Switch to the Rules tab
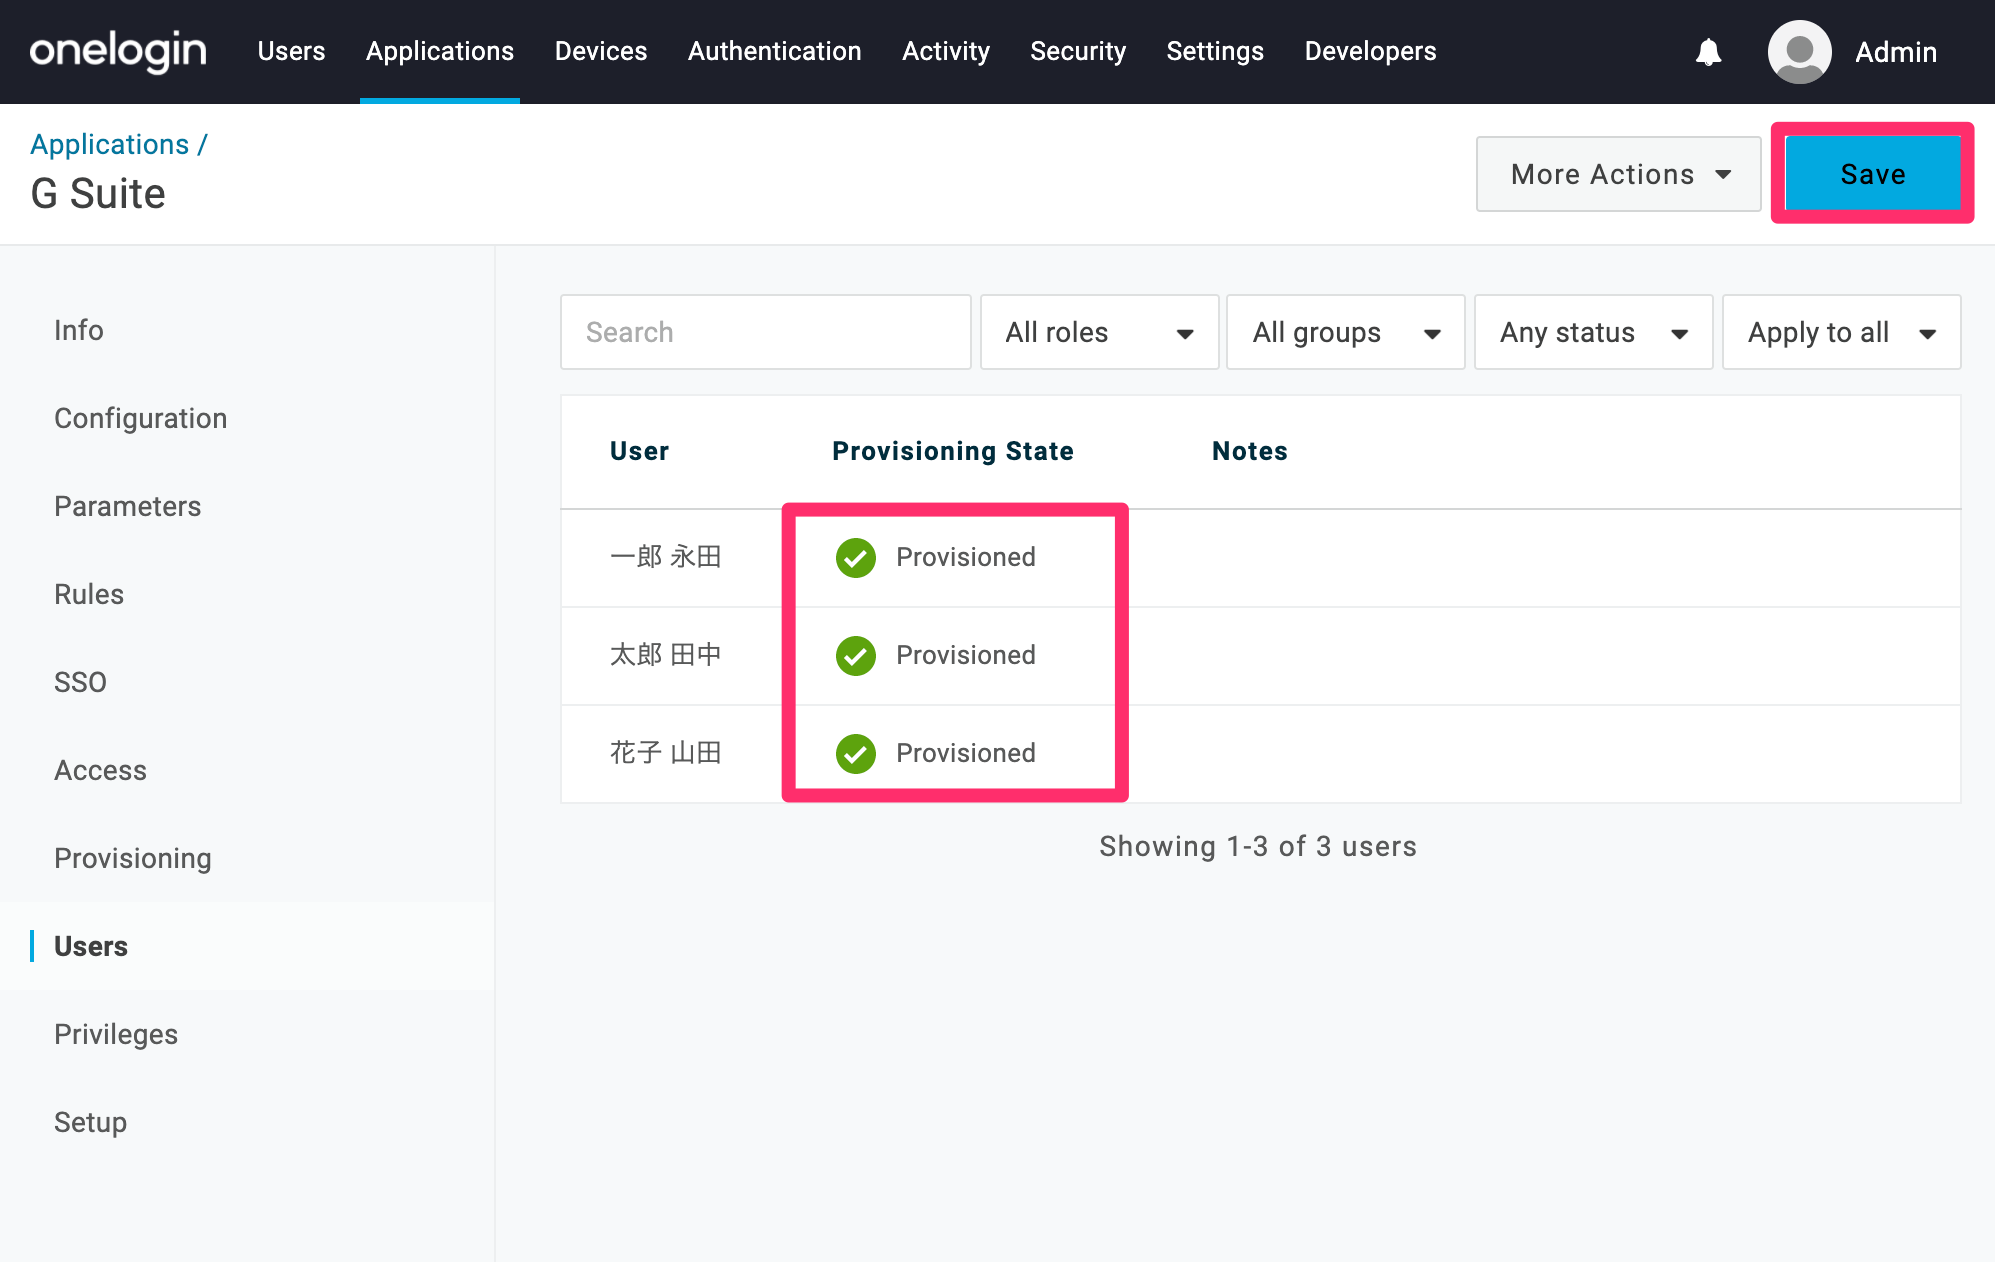 tap(89, 594)
